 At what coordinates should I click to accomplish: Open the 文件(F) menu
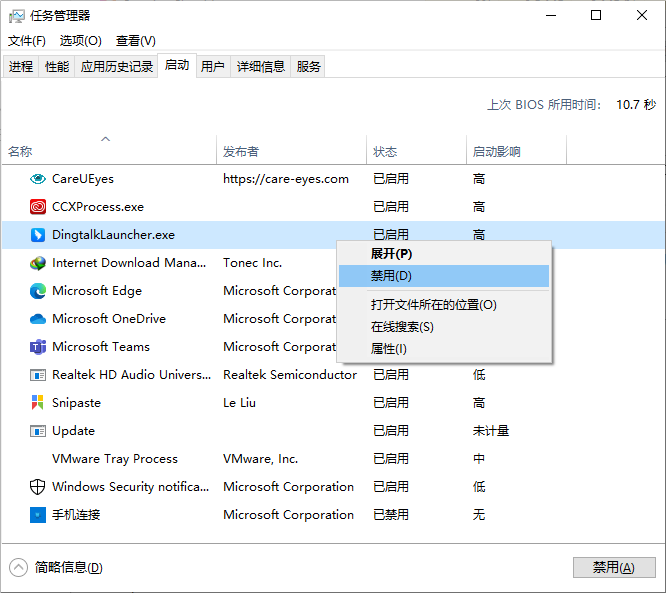[x=27, y=41]
